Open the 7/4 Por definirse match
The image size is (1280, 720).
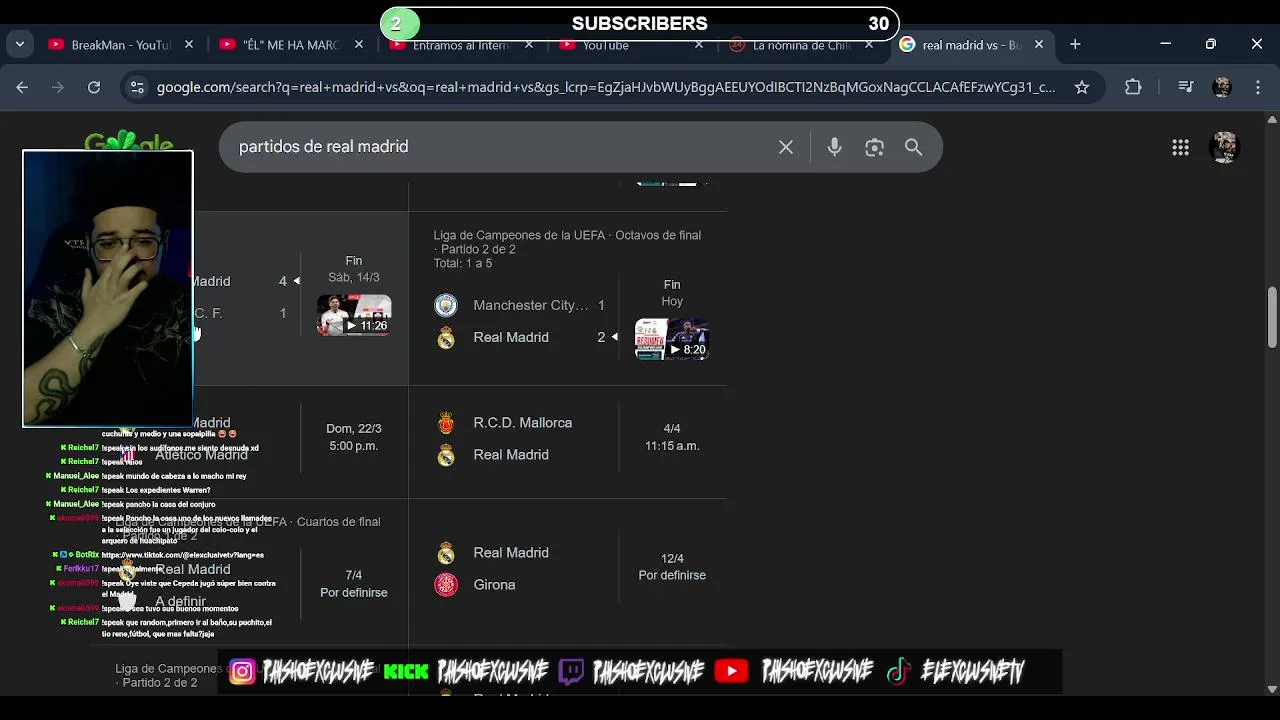point(353,584)
